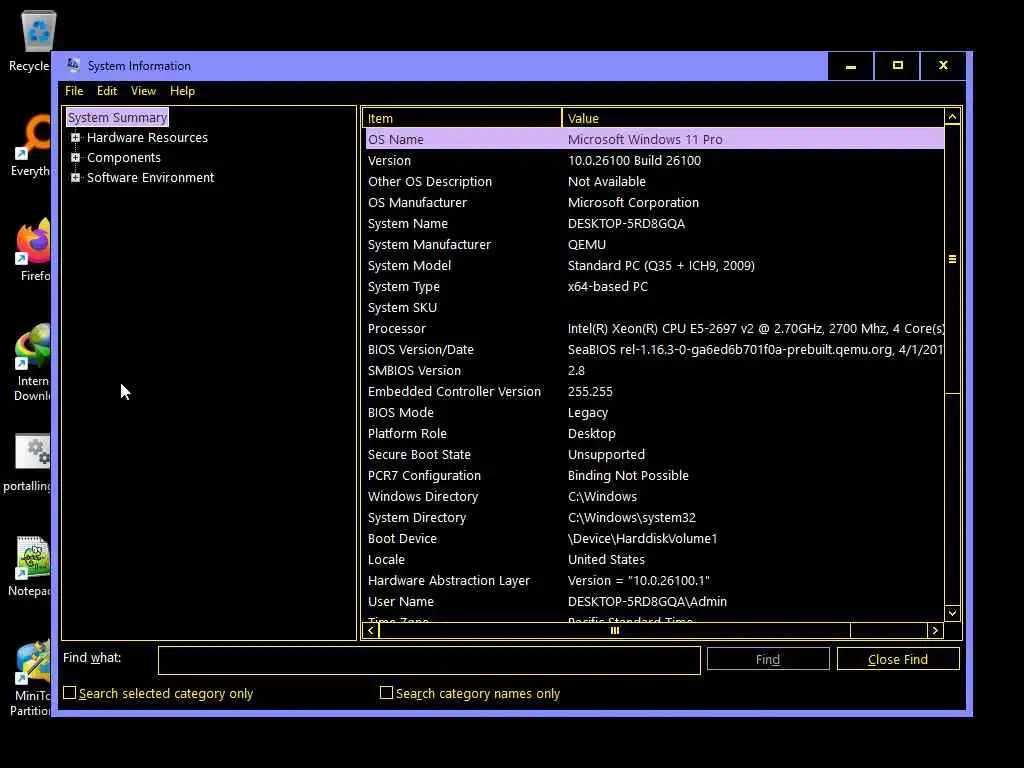
Task: Select the Windows Directory row
Action: (654, 496)
